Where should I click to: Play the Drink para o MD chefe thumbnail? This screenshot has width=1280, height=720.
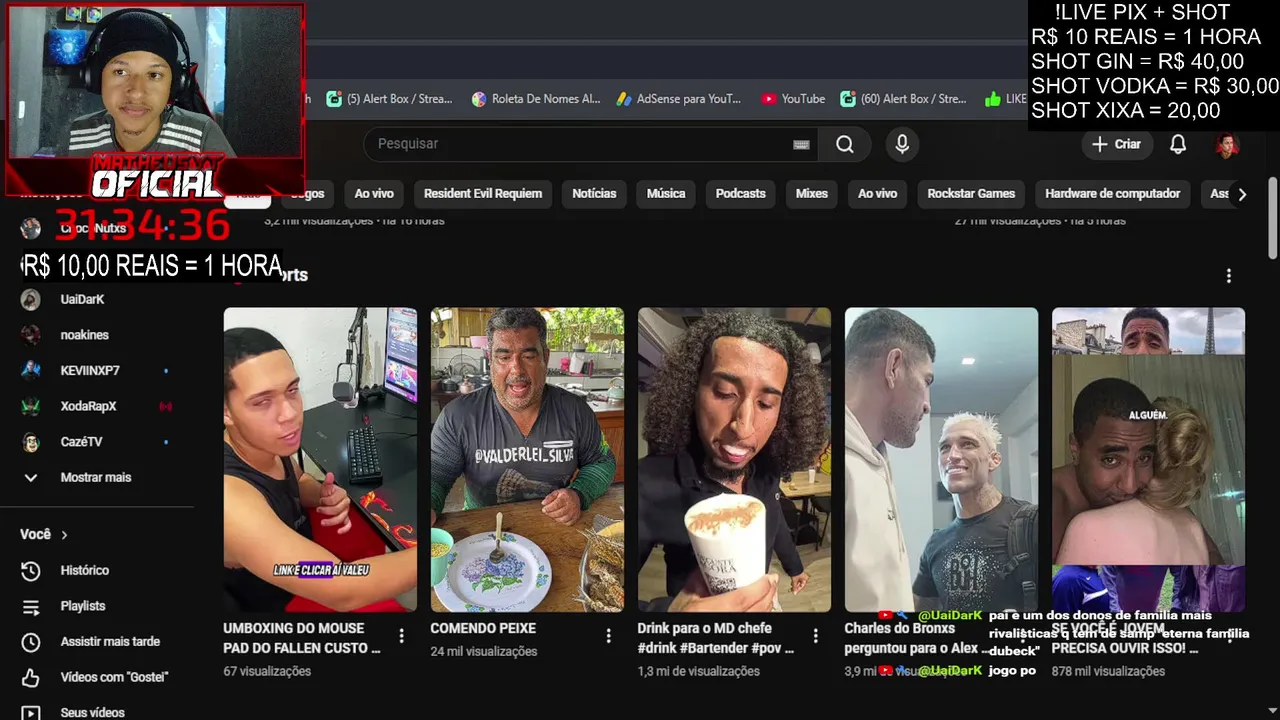(x=734, y=459)
